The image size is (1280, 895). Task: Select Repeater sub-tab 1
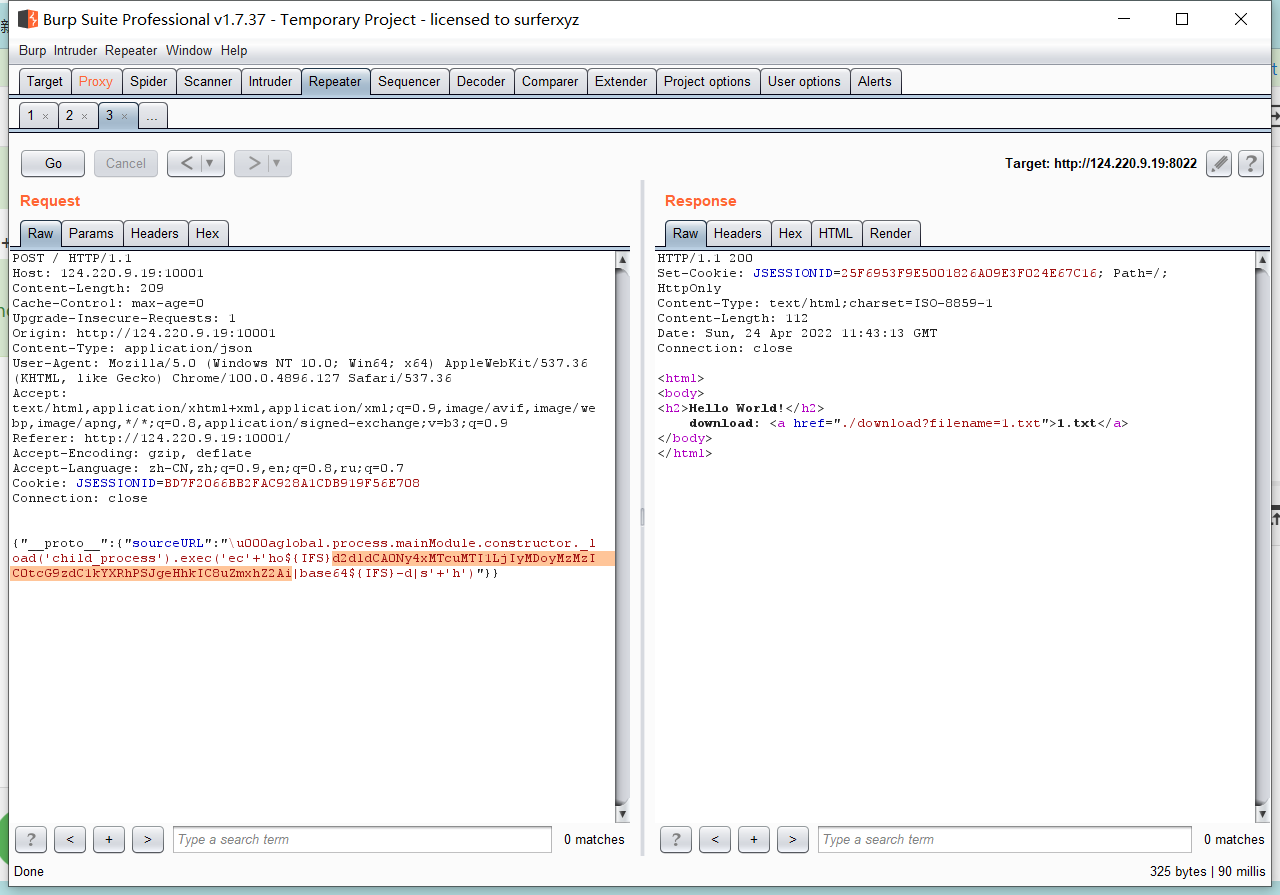coord(30,115)
